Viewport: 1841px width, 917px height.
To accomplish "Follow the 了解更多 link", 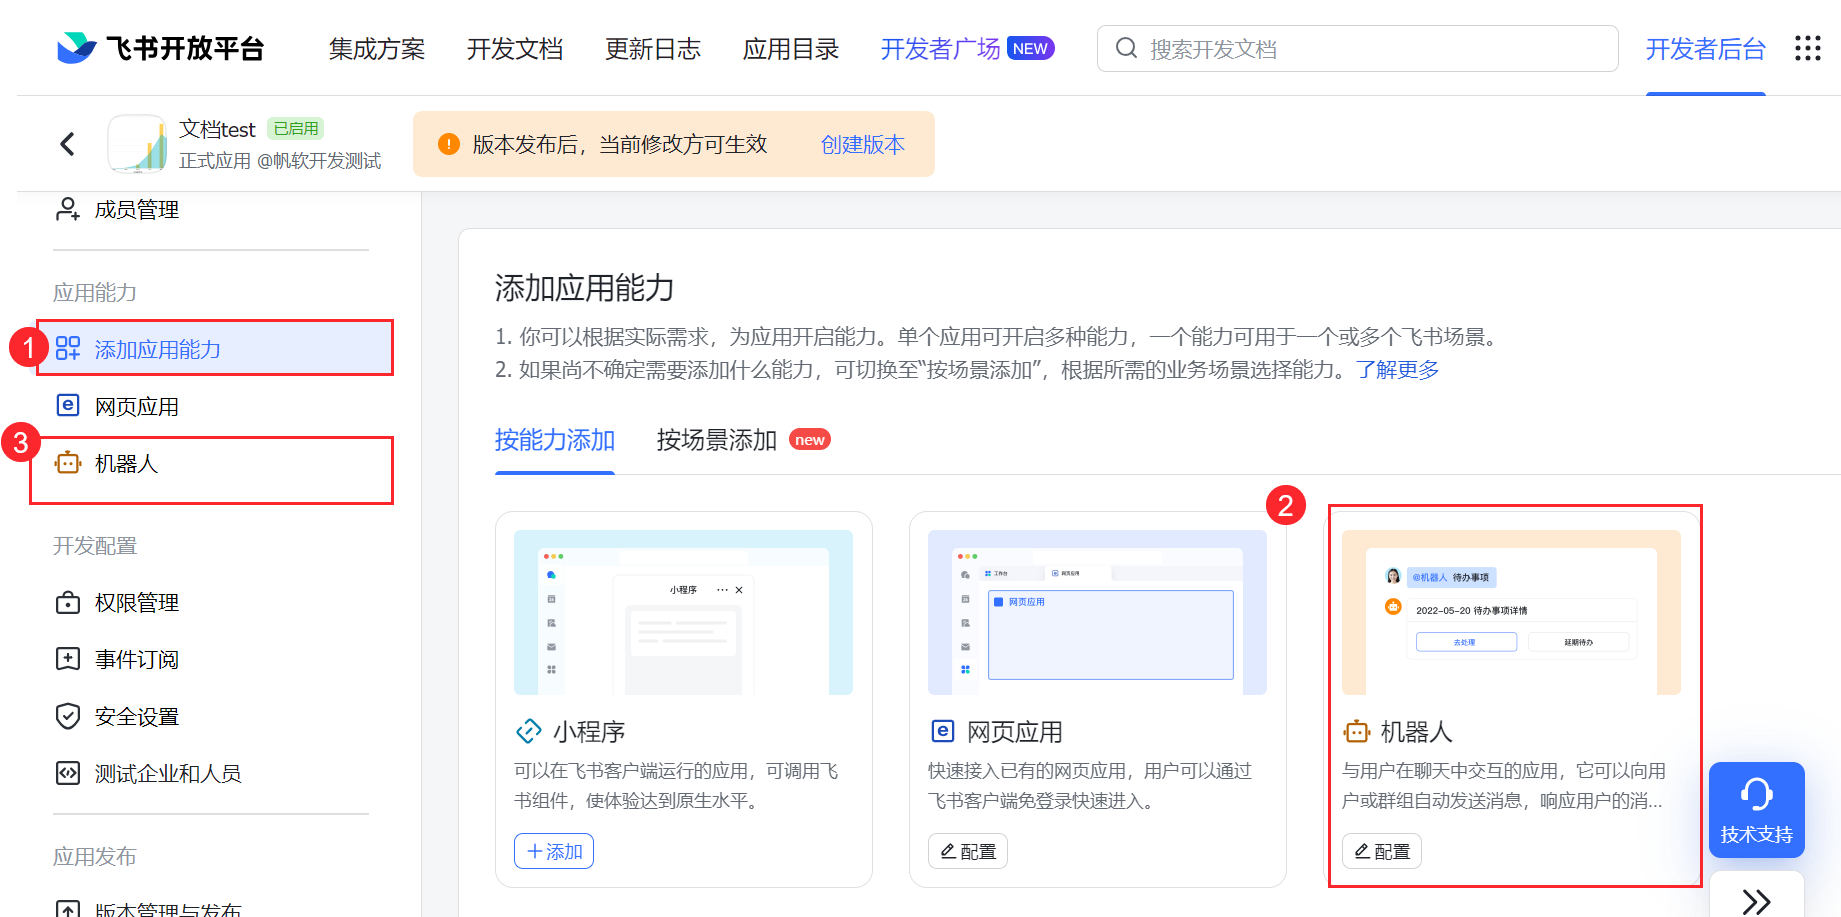I will (1398, 370).
